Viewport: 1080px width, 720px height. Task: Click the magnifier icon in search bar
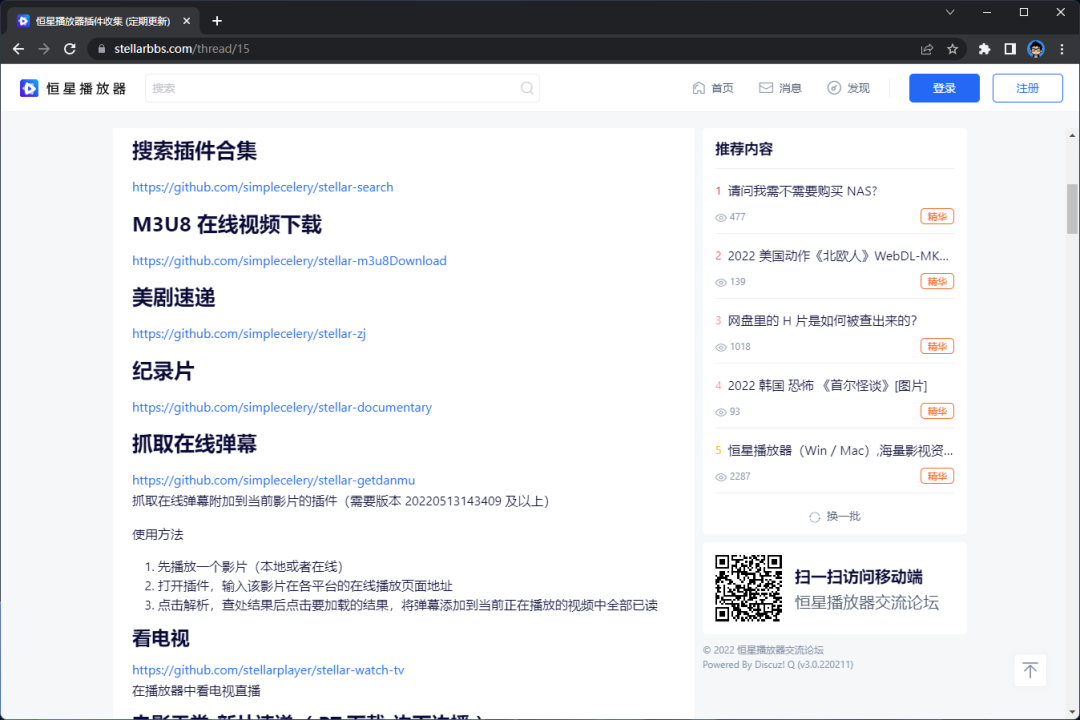pos(527,88)
